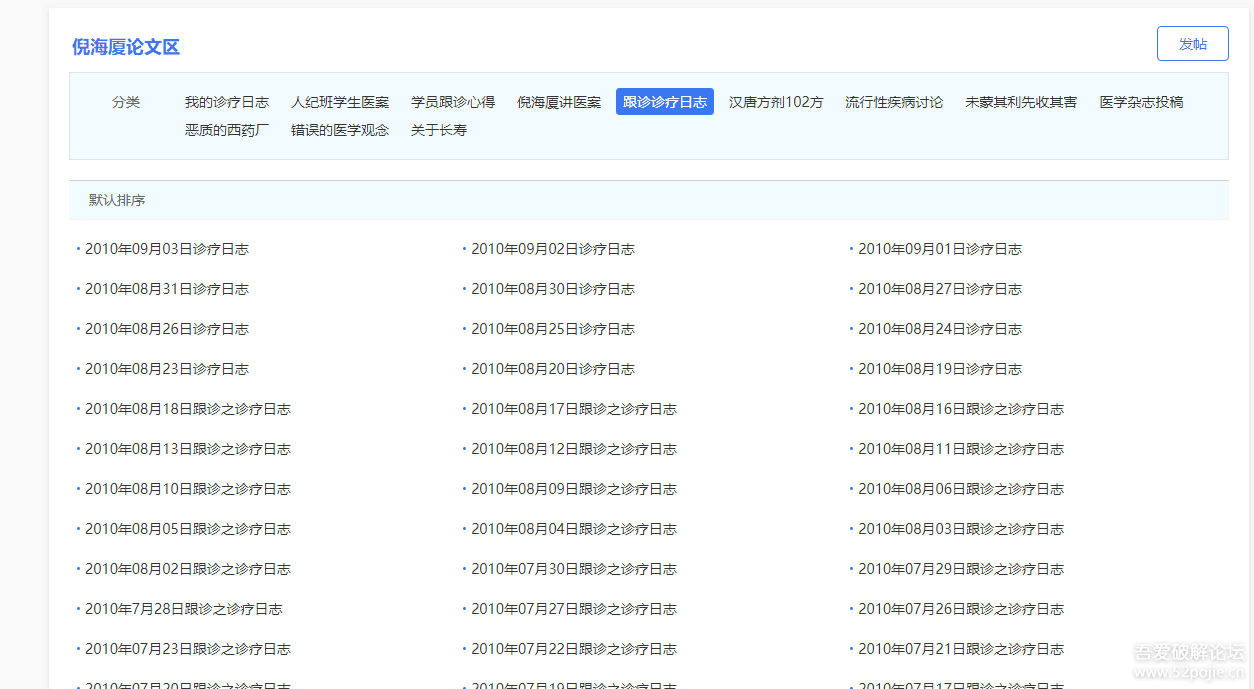This screenshot has height=689, width=1254.
Task: Click the 发帖 button
Action: pos(1192,44)
